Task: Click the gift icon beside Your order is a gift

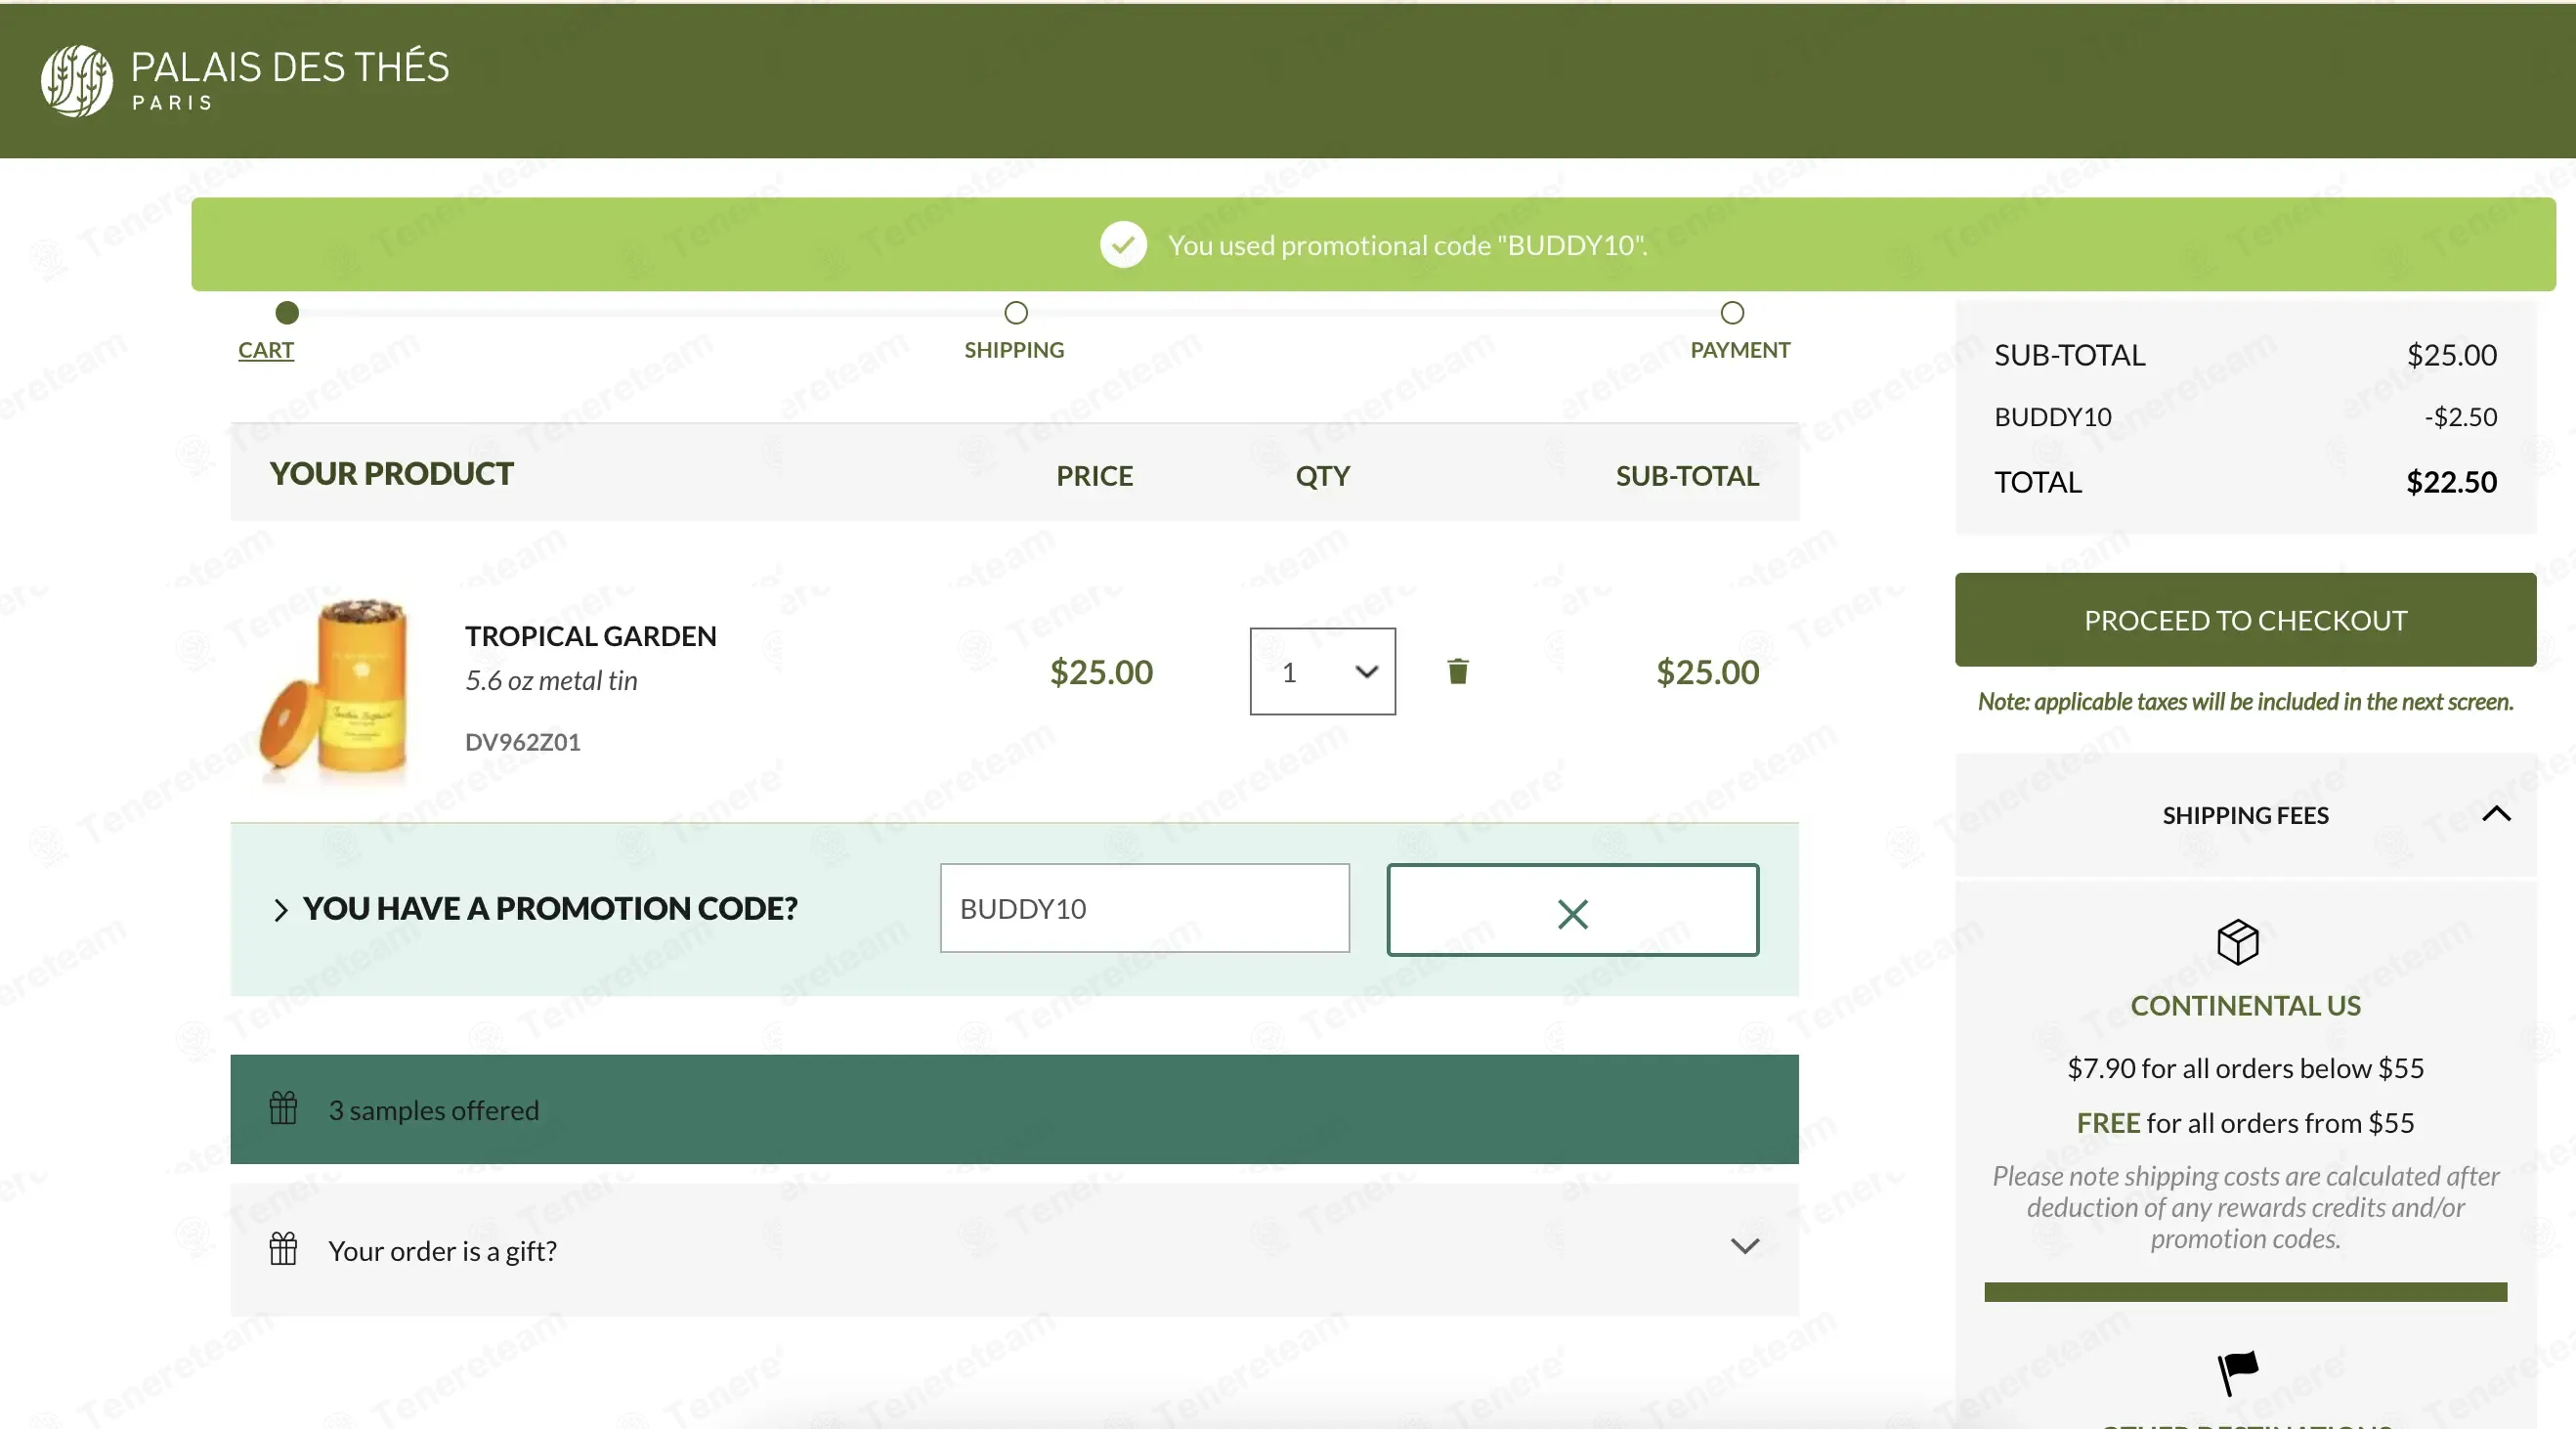Action: [283, 1249]
